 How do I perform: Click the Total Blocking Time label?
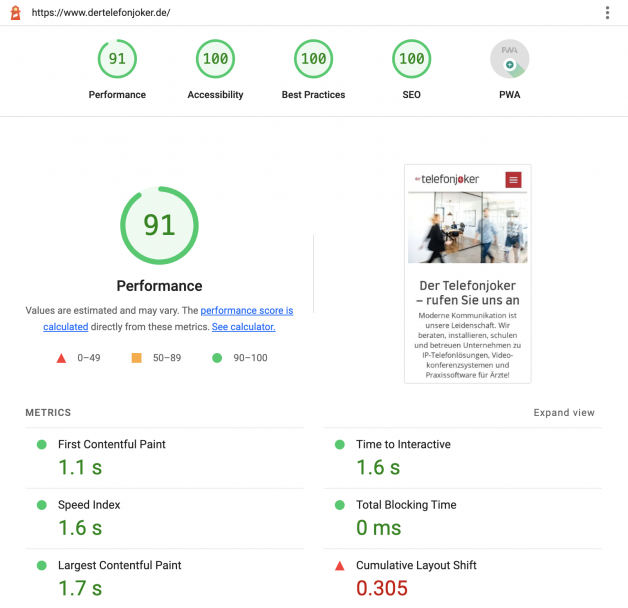pos(406,505)
